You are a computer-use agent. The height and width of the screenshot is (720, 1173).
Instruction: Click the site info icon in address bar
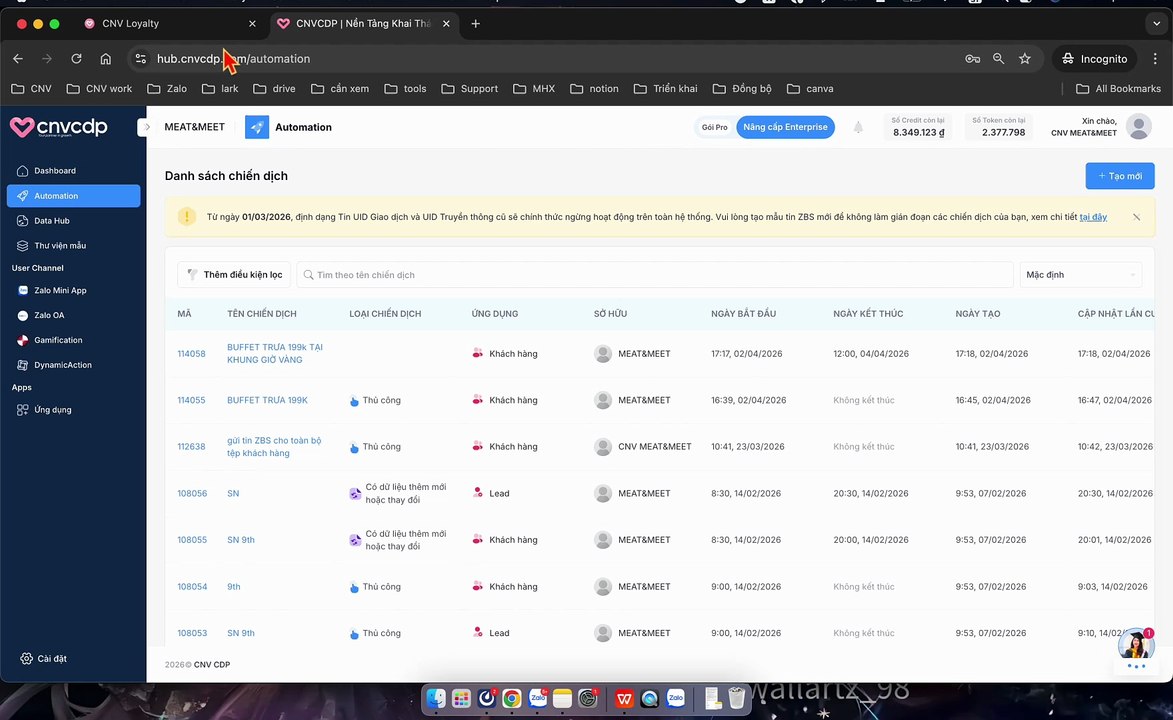(141, 58)
